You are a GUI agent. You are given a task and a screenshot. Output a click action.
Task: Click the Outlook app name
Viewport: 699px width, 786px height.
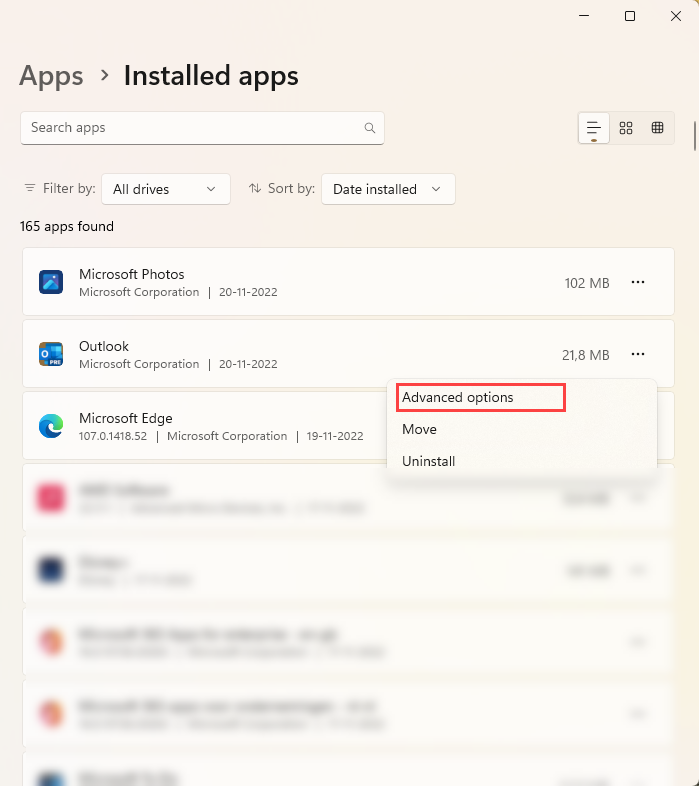(x=104, y=346)
